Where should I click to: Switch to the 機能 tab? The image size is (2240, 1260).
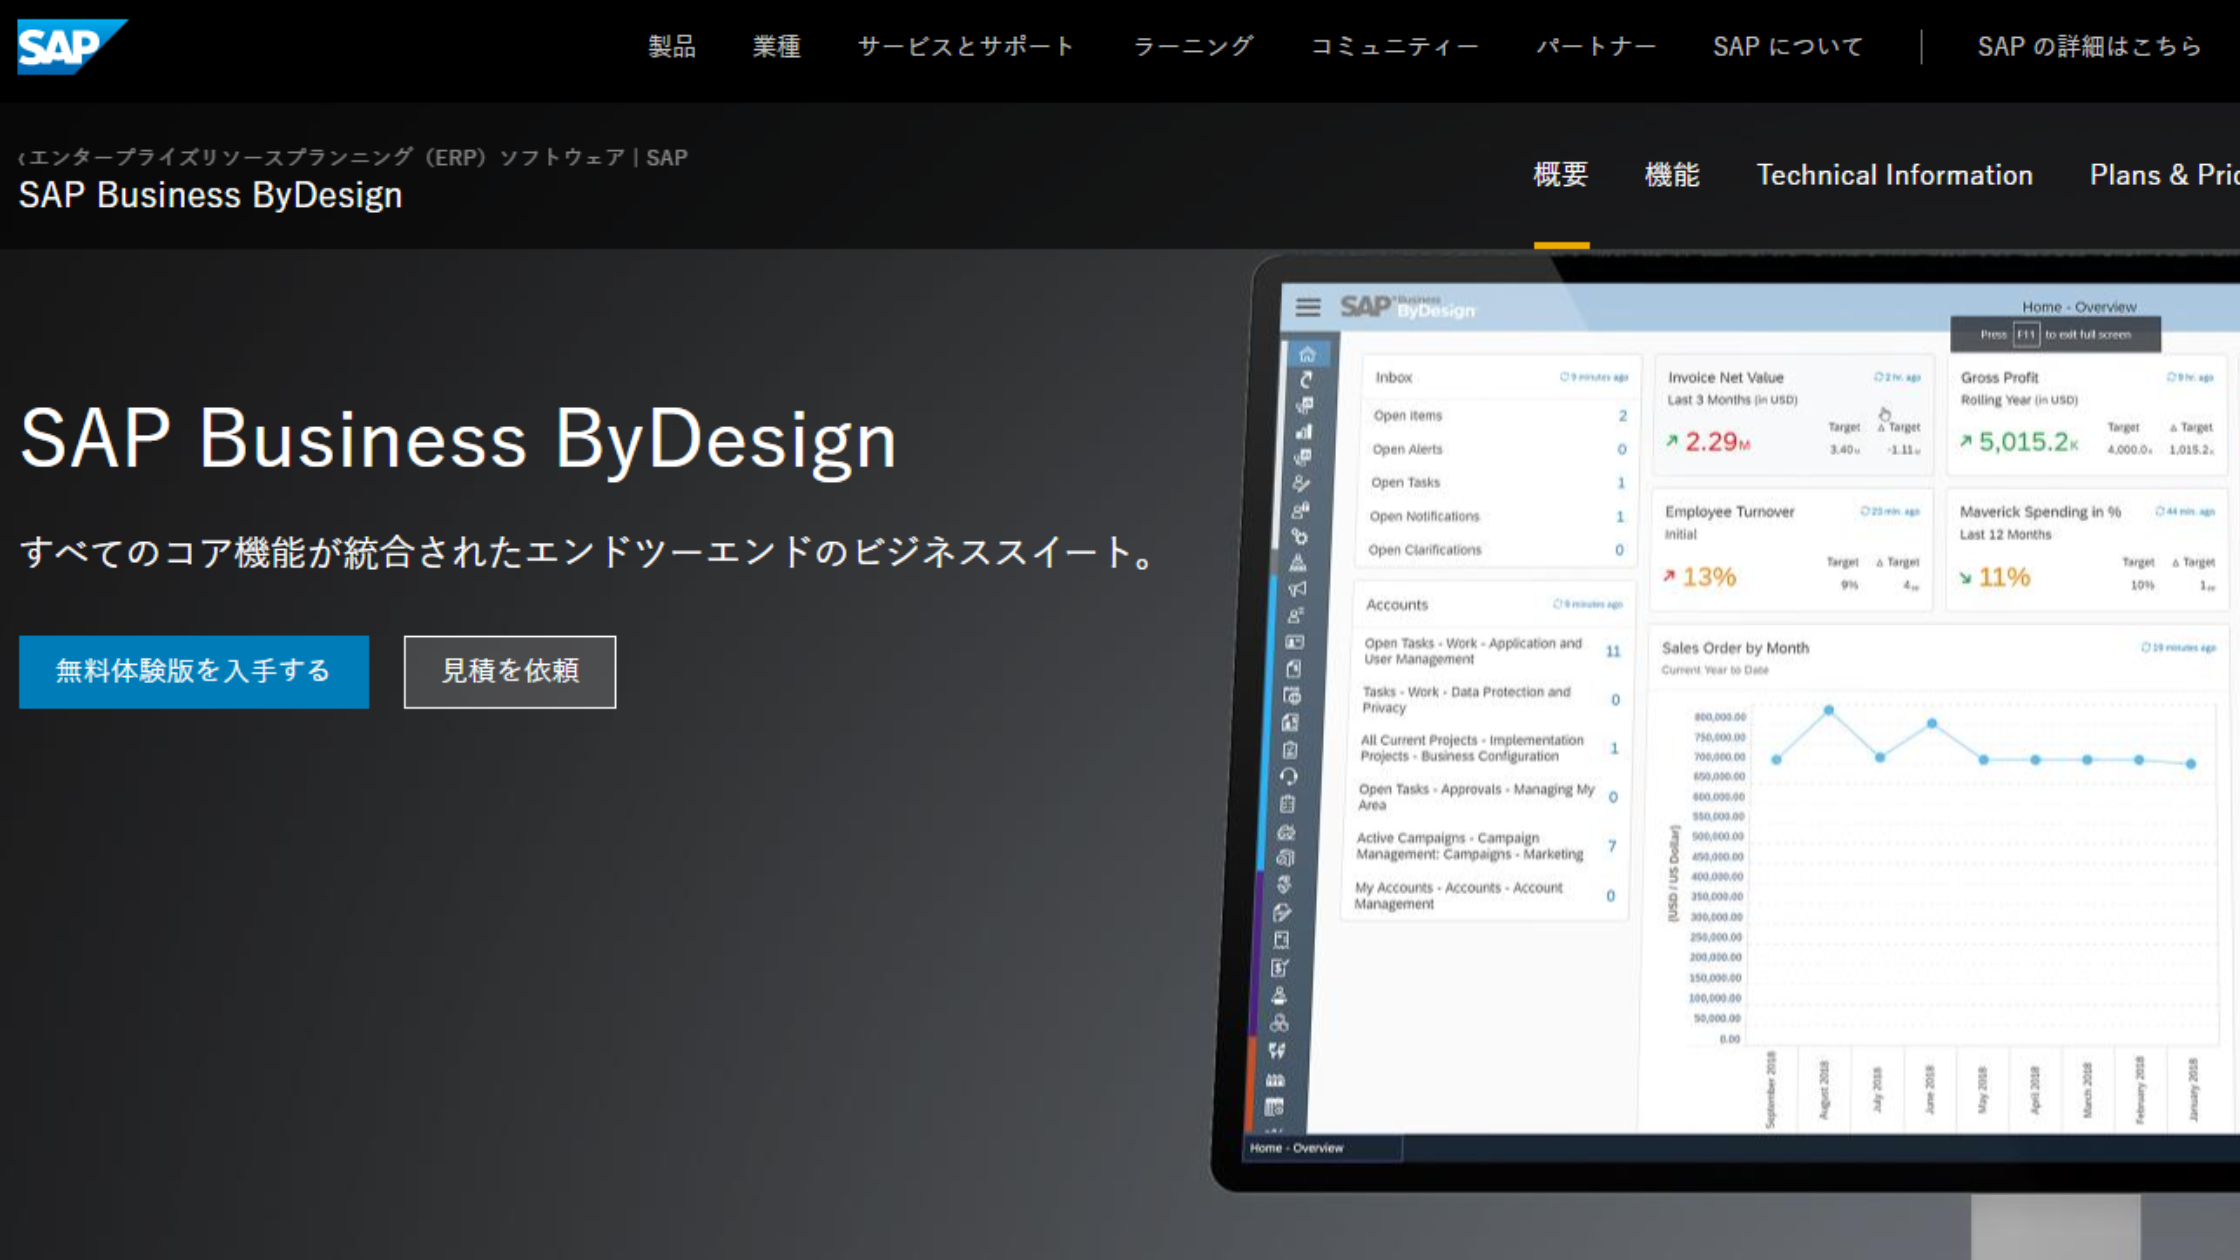point(1672,175)
